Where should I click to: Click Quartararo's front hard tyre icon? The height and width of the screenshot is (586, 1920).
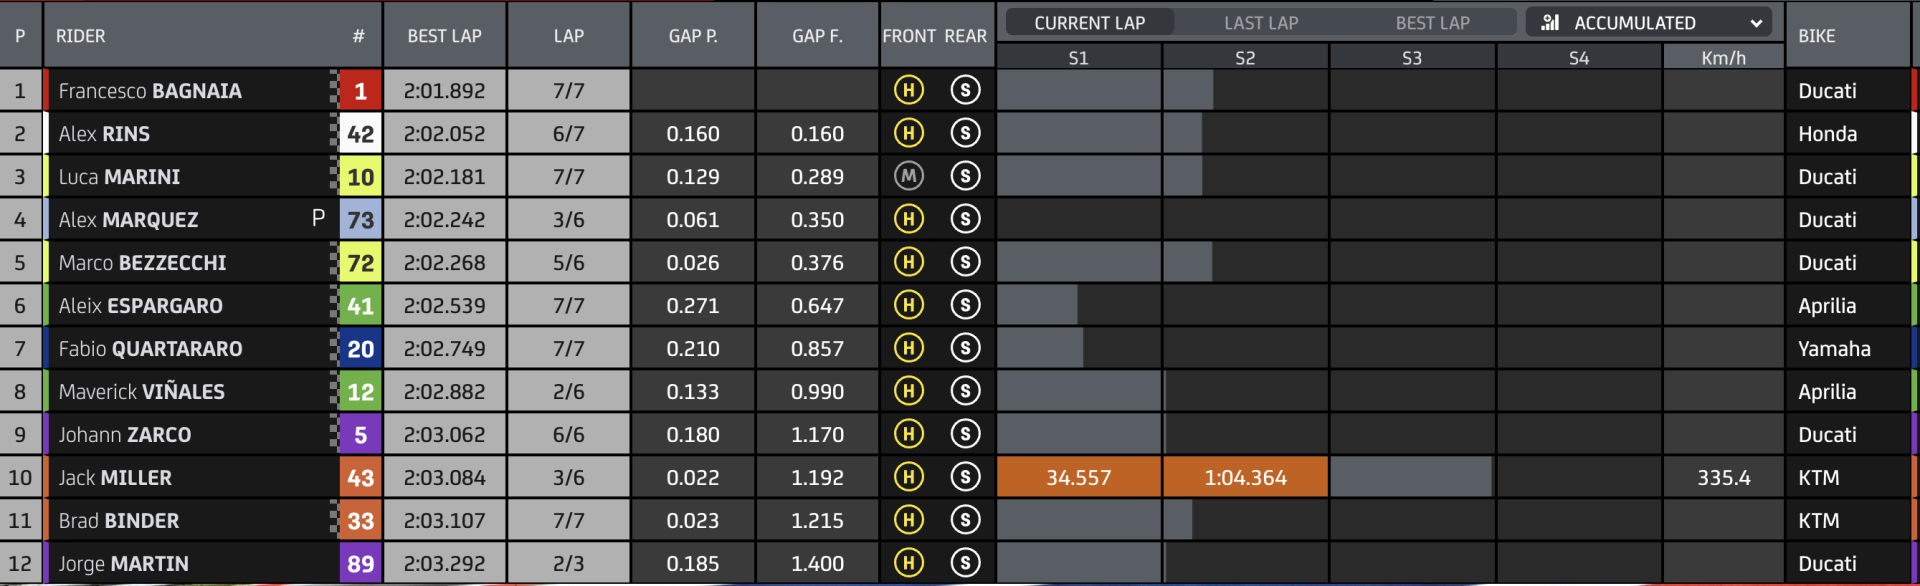(908, 349)
